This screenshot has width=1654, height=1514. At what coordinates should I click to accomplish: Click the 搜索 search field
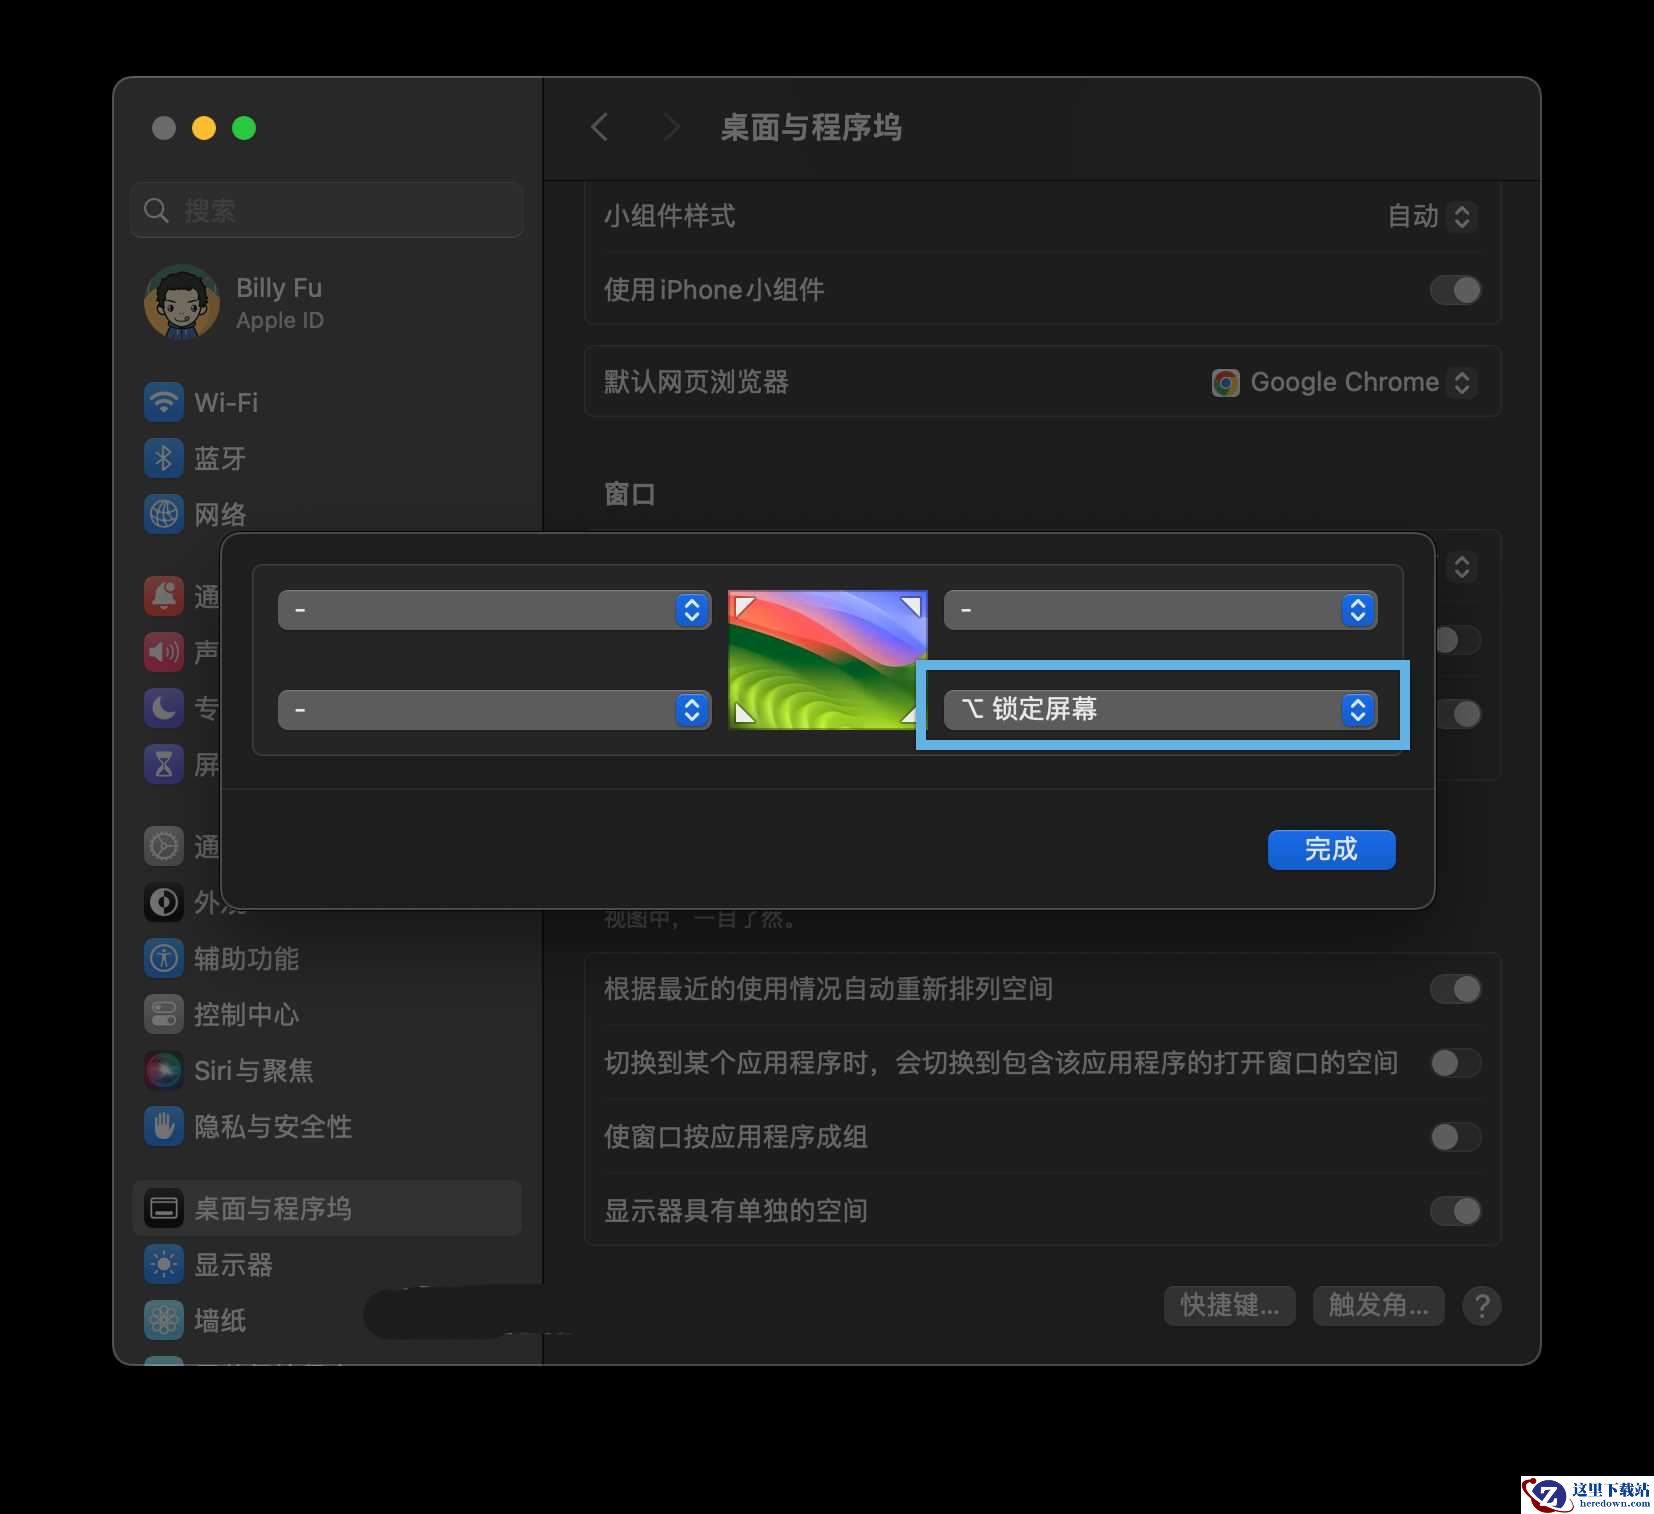[327, 210]
